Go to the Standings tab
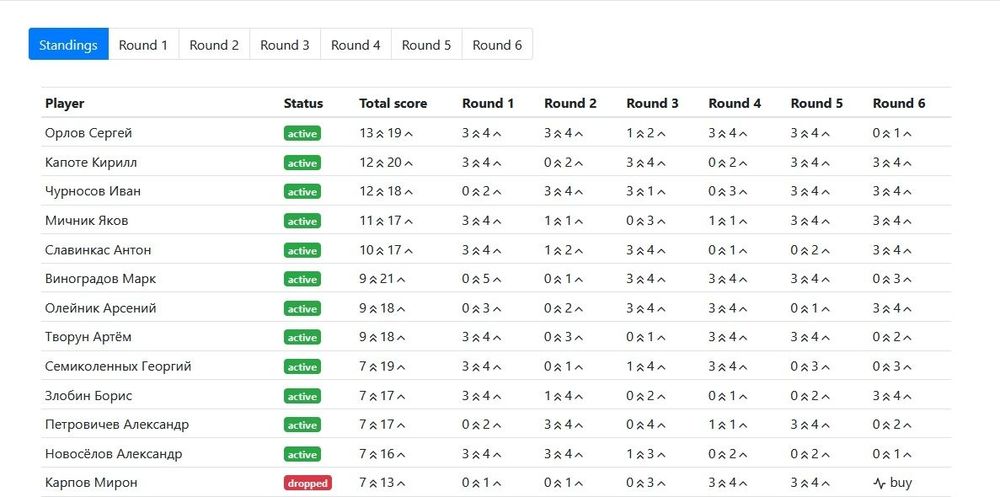This screenshot has height=497, width=1000. (x=68, y=45)
